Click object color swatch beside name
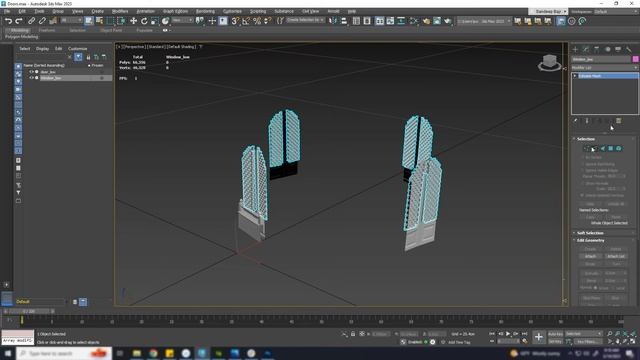Image resolution: width=640 pixels, height=360 pixels. point(635,59)
